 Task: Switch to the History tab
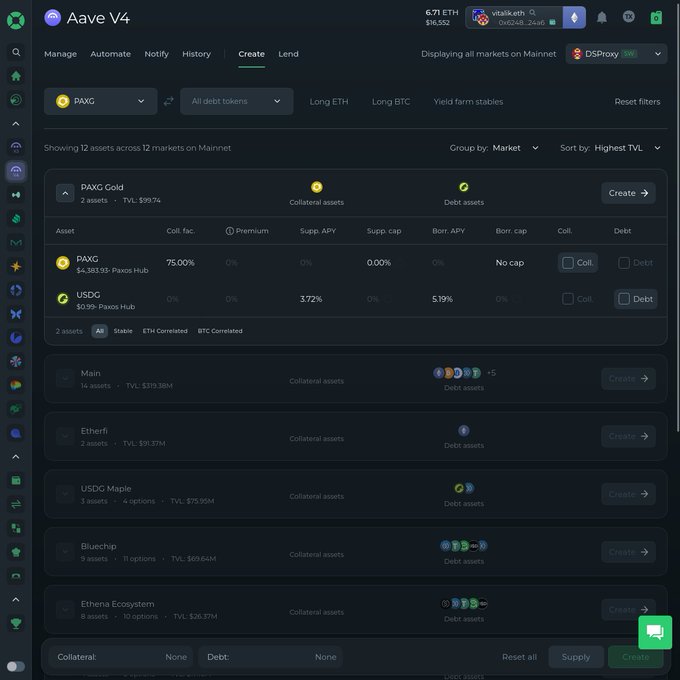point(196,54)
